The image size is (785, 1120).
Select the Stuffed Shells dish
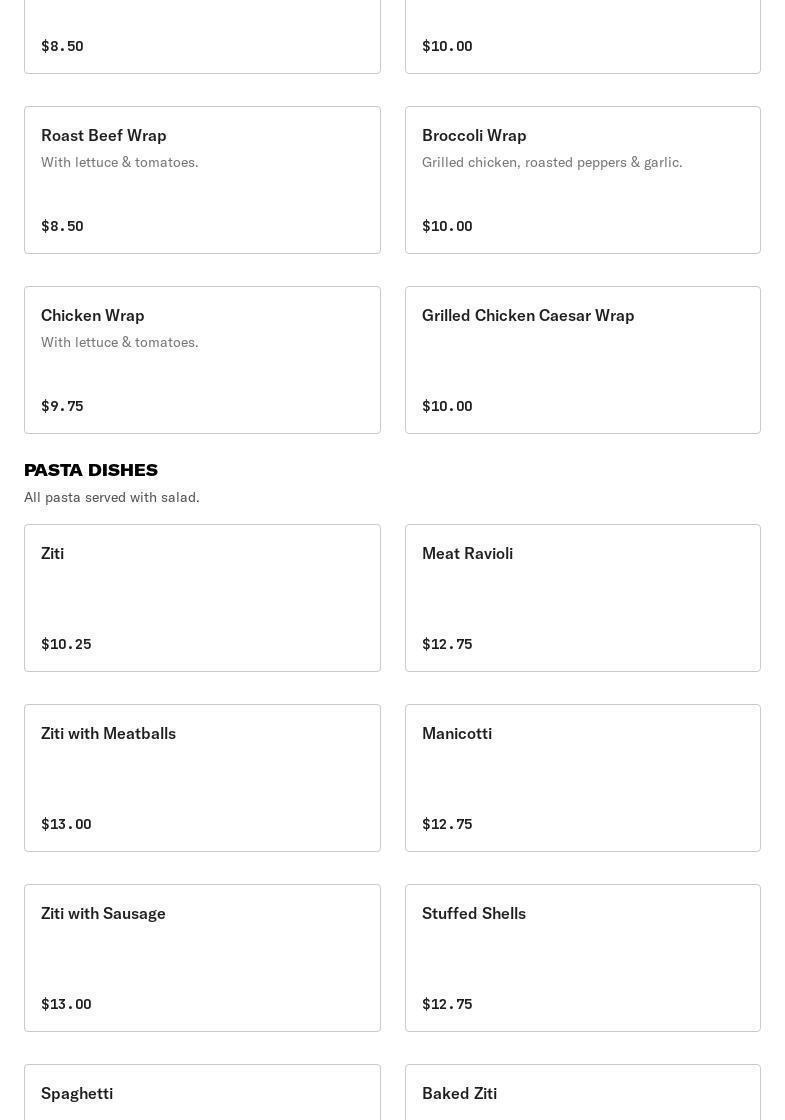(x=582, y=958)
